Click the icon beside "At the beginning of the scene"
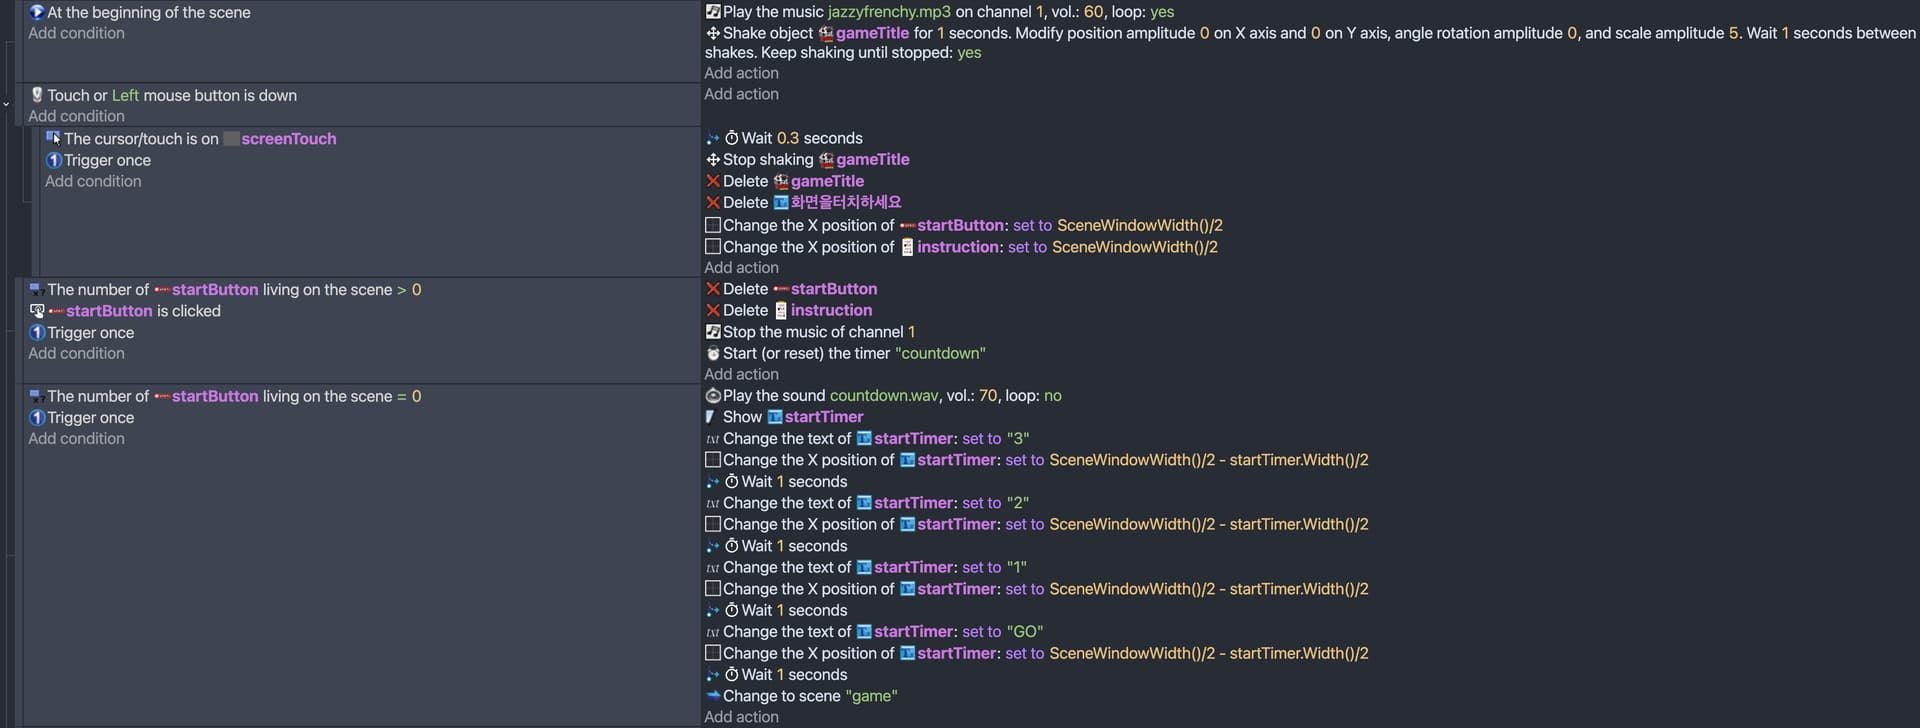 tap(37, 12)
